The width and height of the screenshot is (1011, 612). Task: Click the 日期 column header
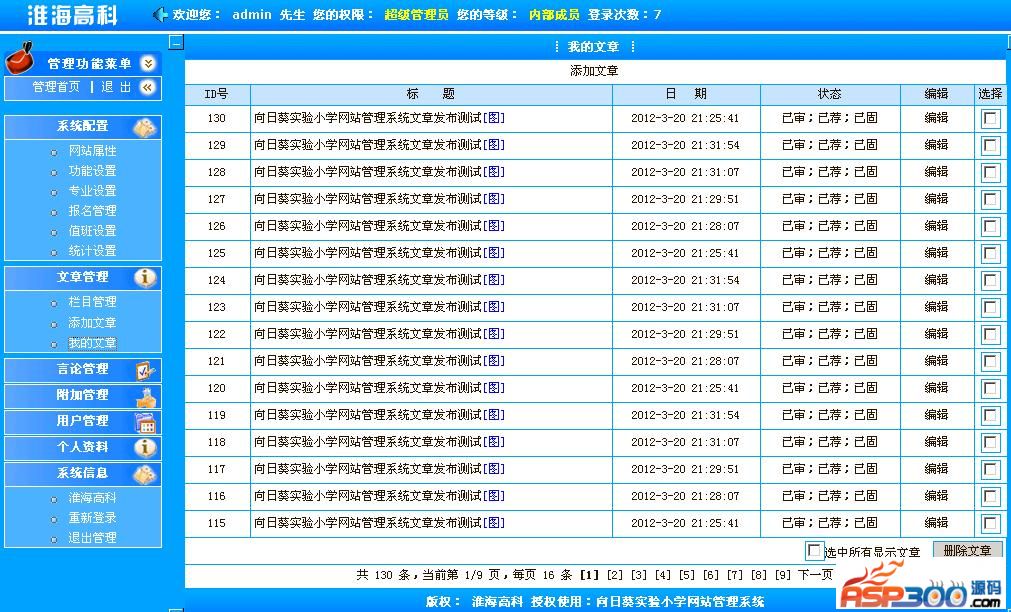pyautogui.click(x=686, y=94)
